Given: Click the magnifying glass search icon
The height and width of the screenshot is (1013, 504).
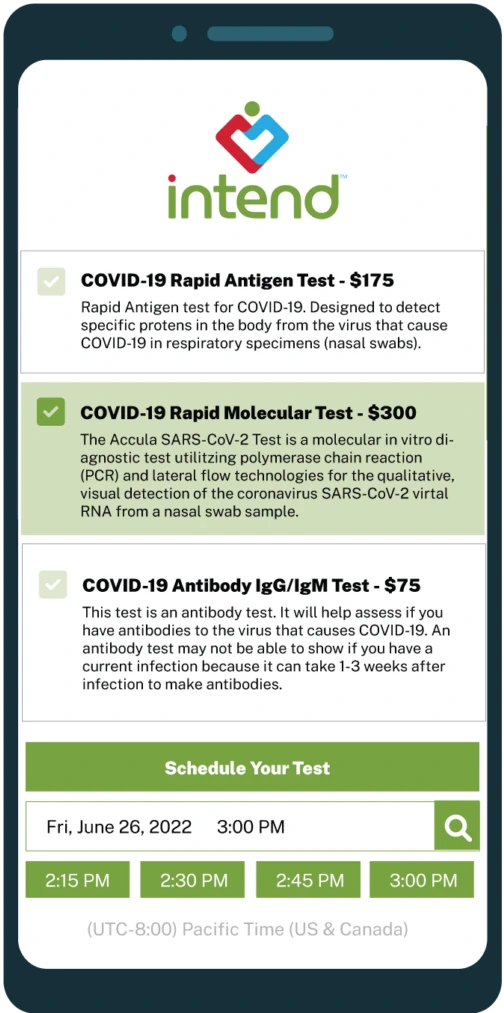Looking at the screenshot, I should coord(457,826).
